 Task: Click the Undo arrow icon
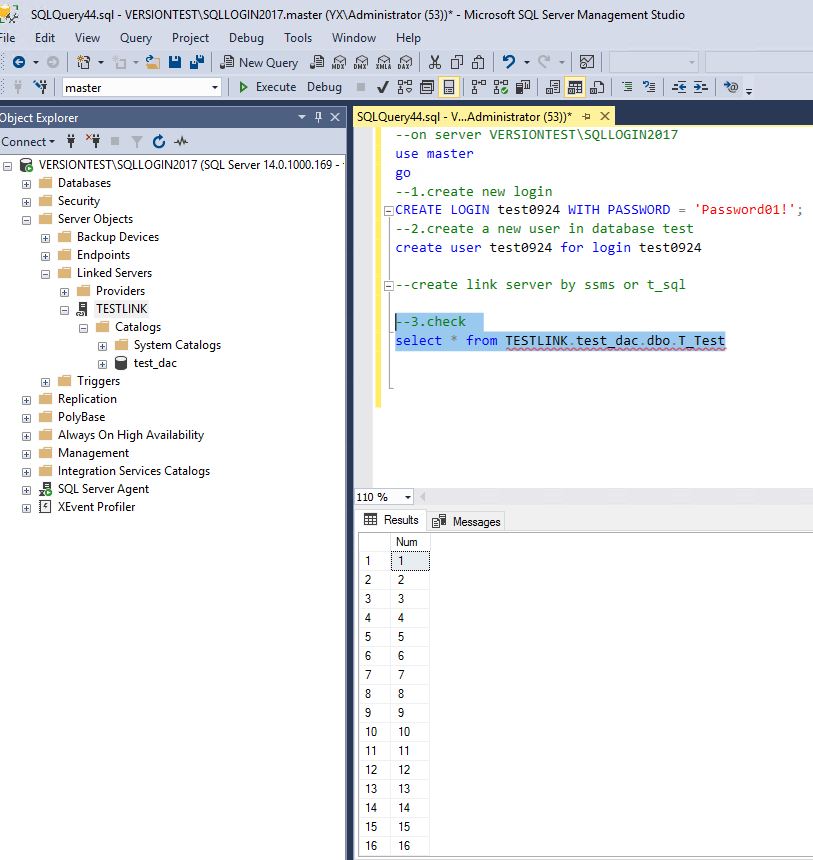coord(509,62)
